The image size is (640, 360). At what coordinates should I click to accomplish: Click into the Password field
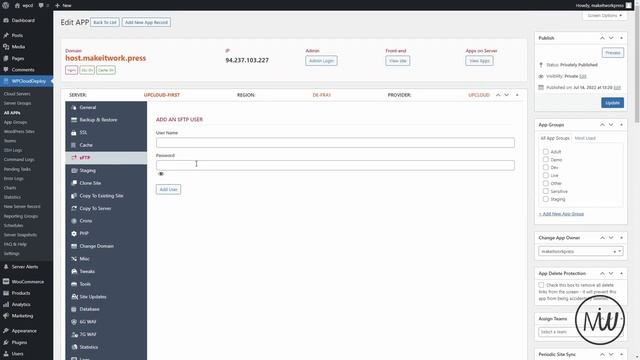(x=335, y=165)
